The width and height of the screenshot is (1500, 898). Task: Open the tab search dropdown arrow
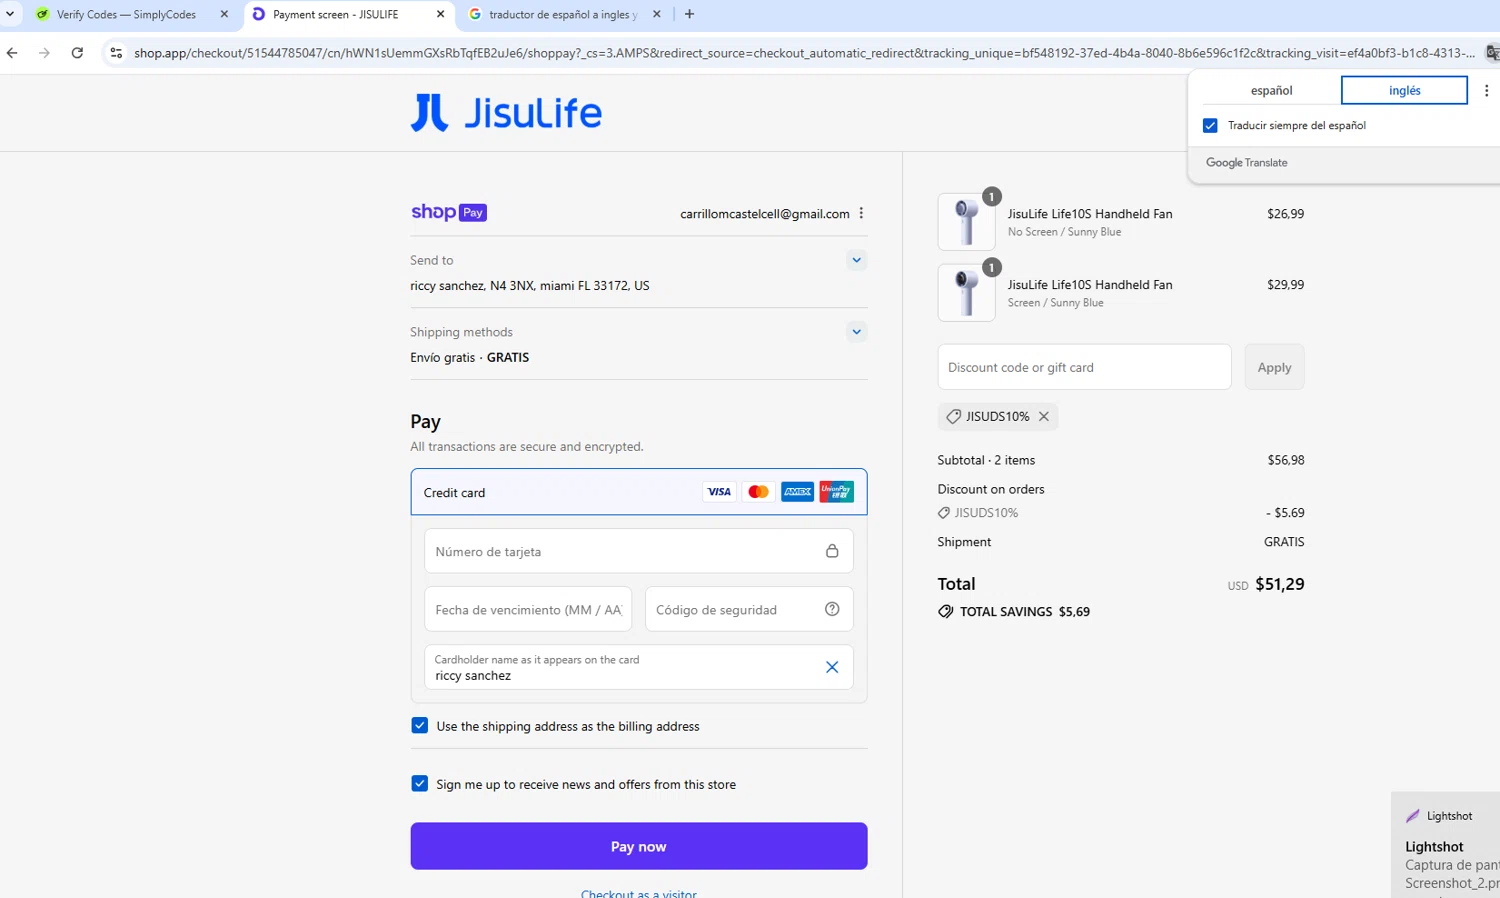pyautogui.click(x=10, y=14)
